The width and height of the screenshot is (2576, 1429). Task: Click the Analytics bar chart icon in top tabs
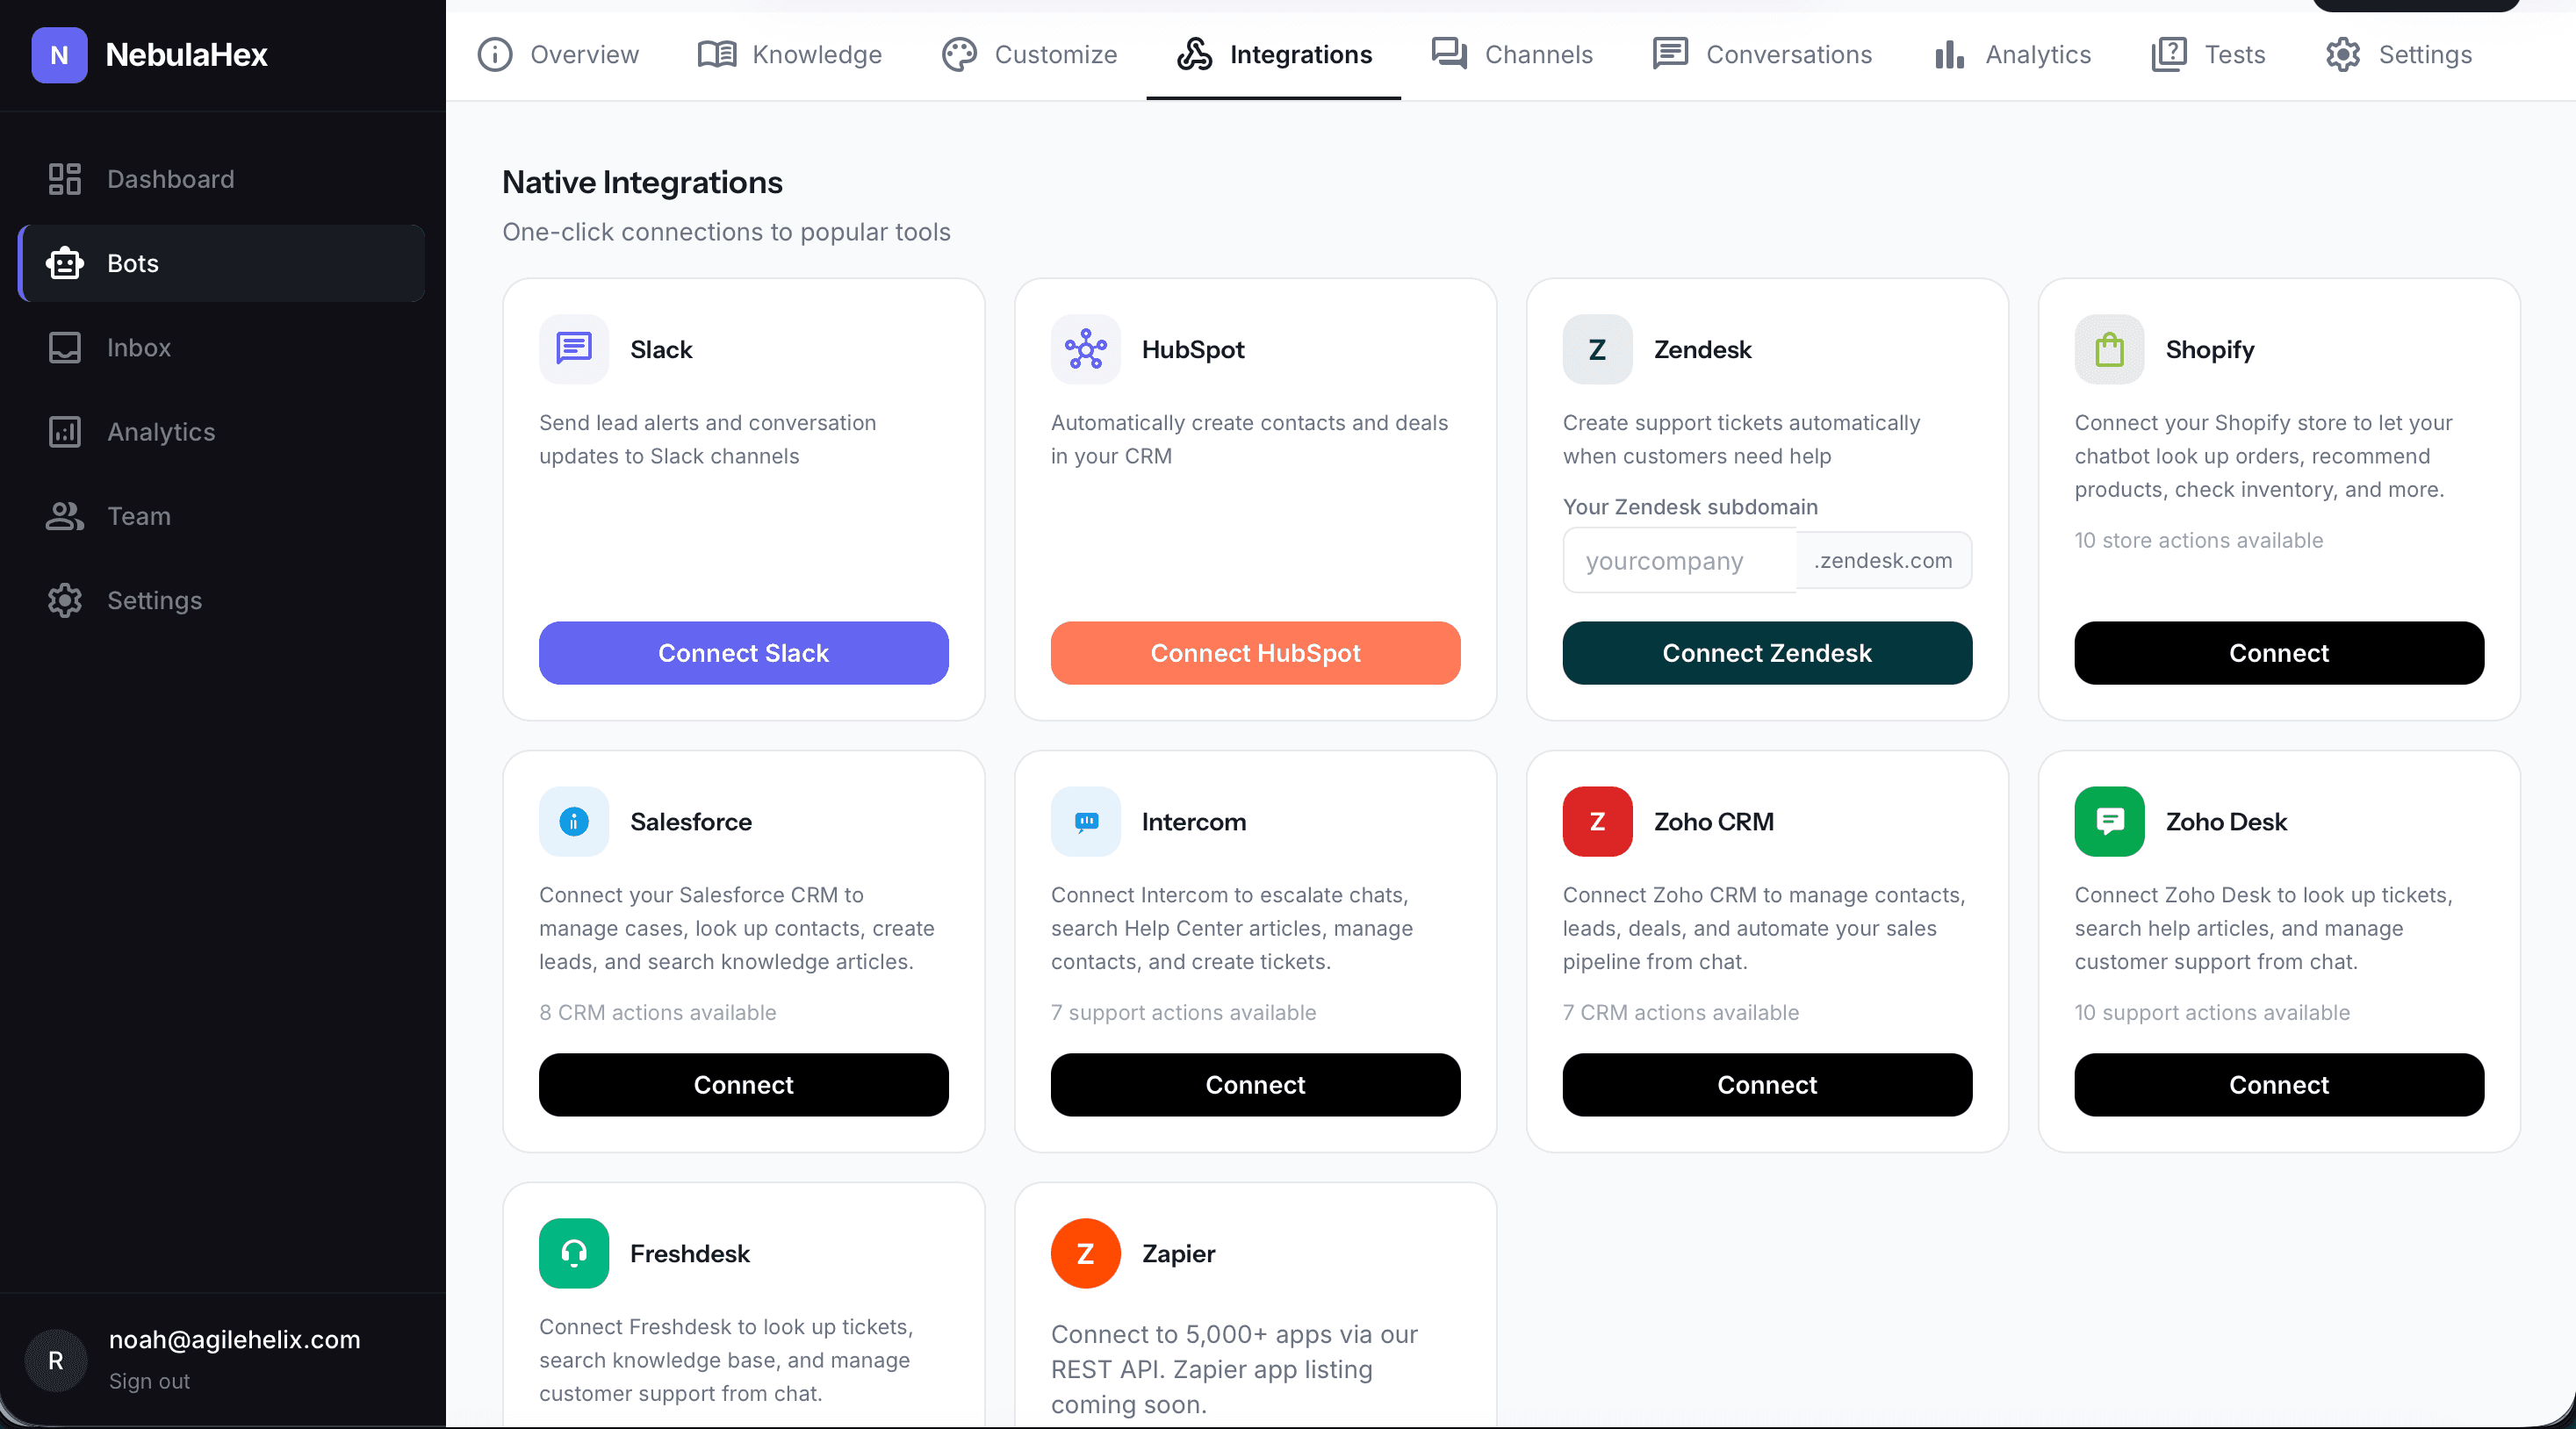pos(1950,54)
